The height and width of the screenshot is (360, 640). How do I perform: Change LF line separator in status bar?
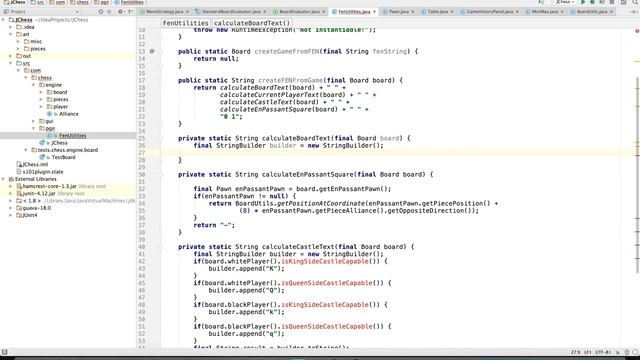[x=588, y=352]
